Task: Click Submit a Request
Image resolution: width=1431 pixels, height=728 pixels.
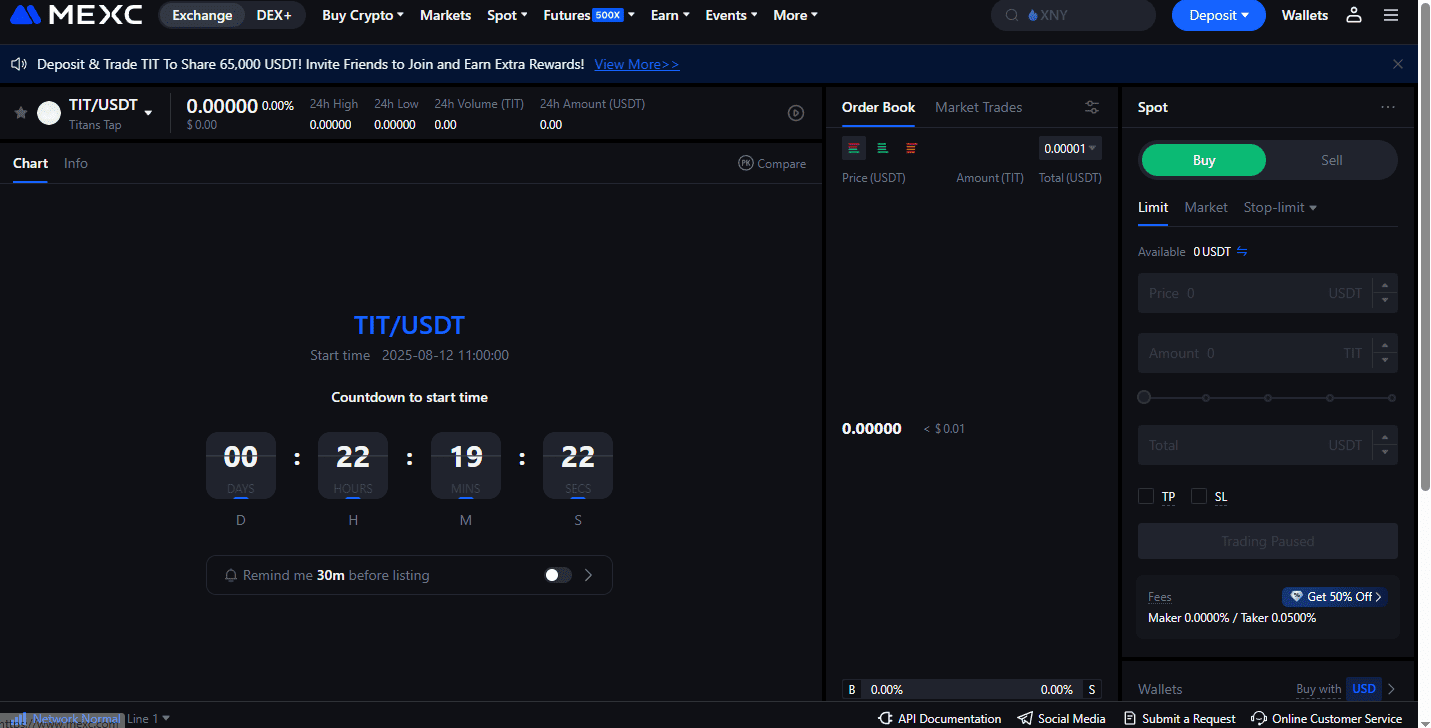Action: pos(1179,718)
